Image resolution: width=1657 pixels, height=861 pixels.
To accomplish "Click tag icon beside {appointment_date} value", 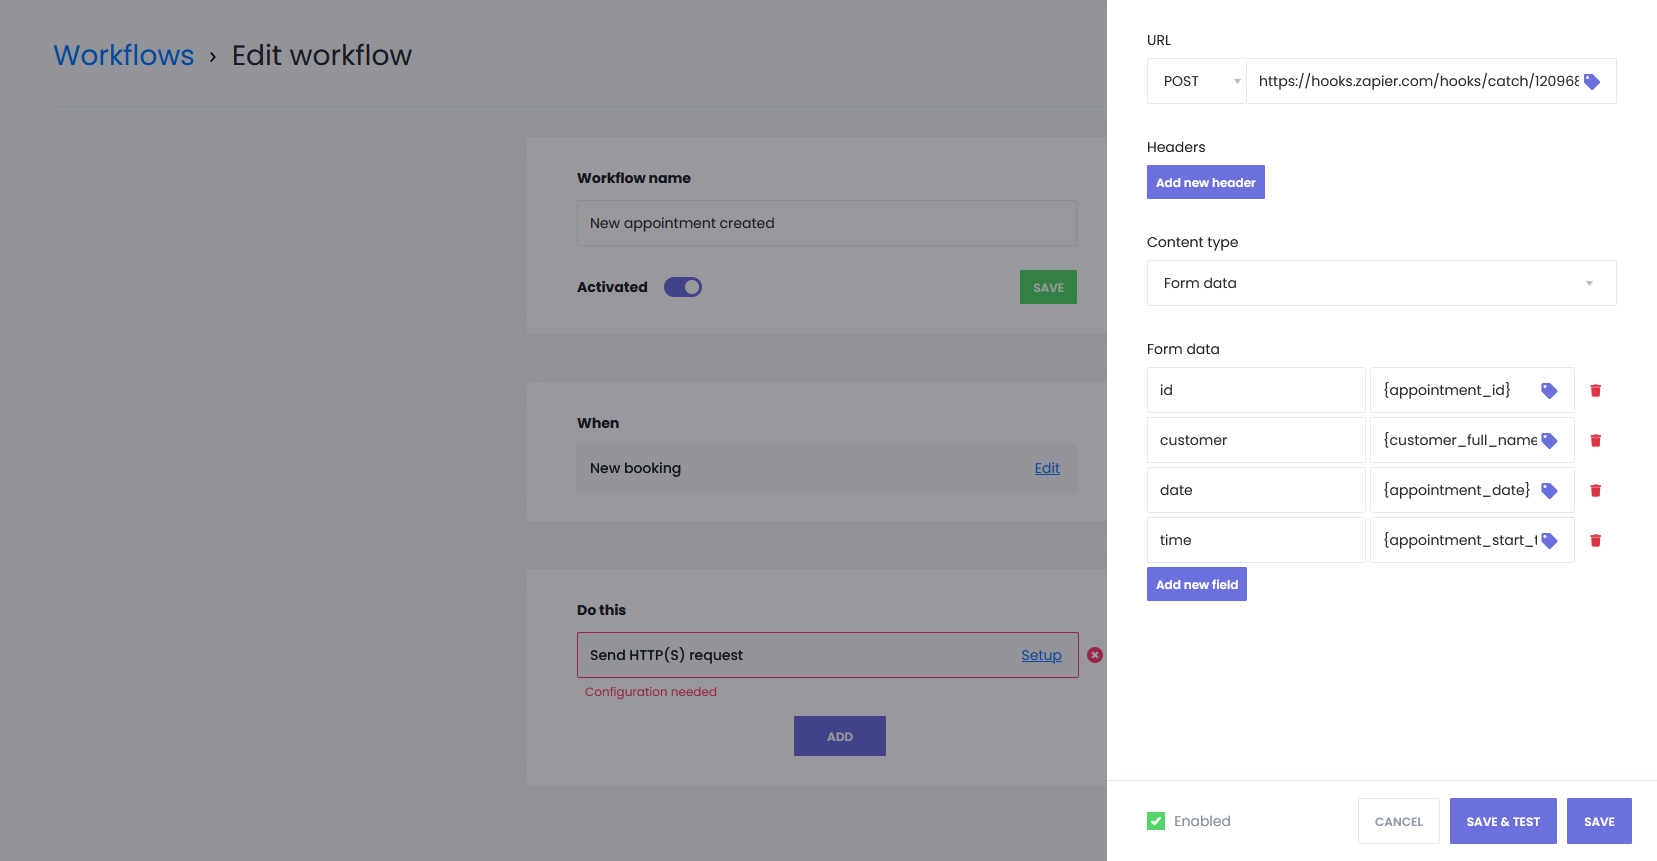I will [1549, 491].
